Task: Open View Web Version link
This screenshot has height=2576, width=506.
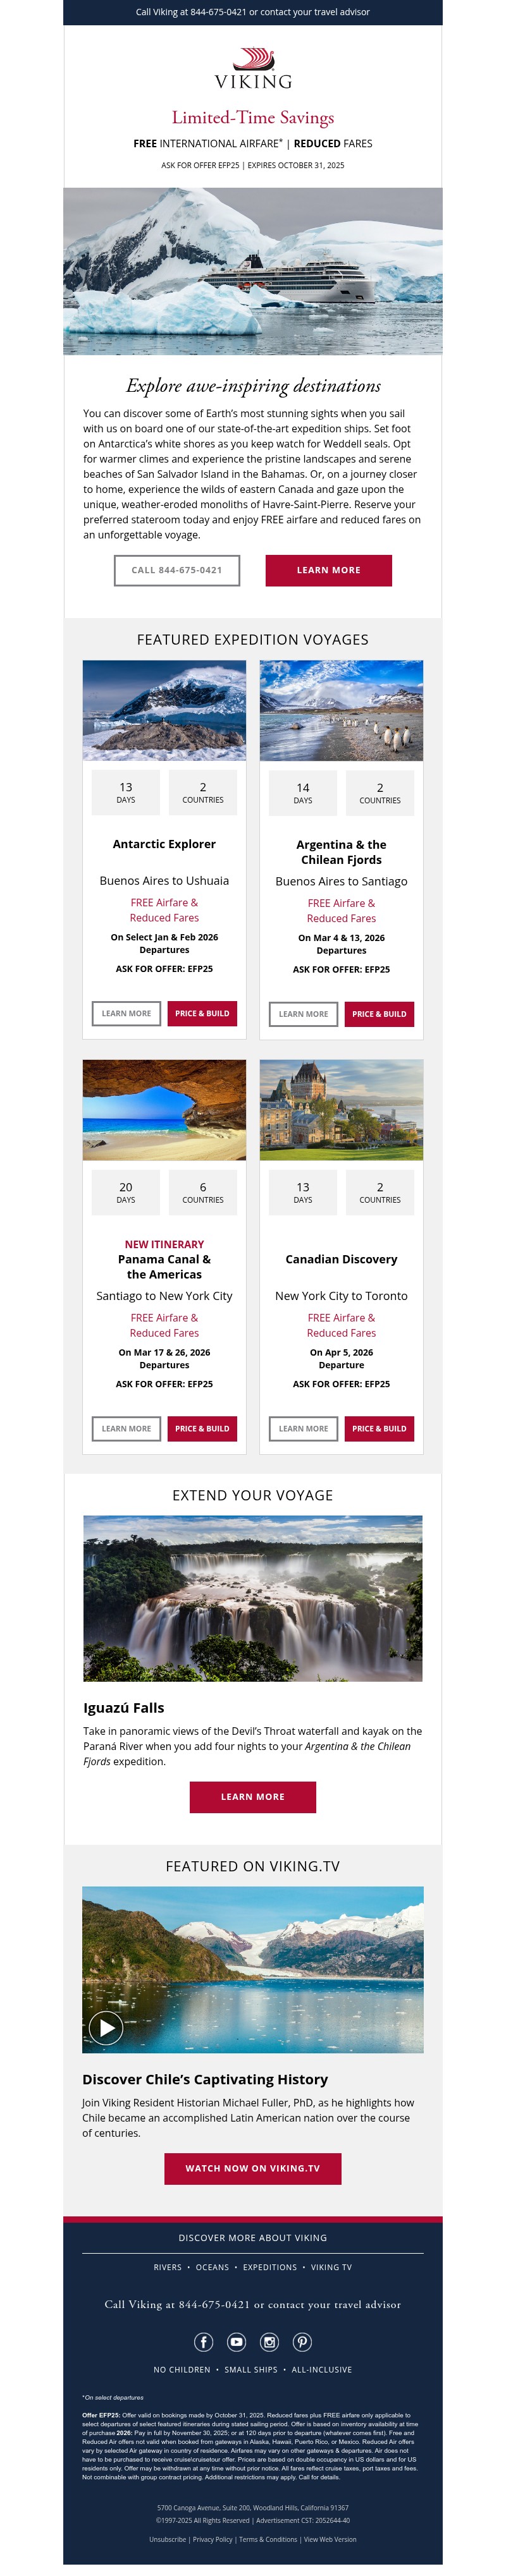Action: [330, 2538]
